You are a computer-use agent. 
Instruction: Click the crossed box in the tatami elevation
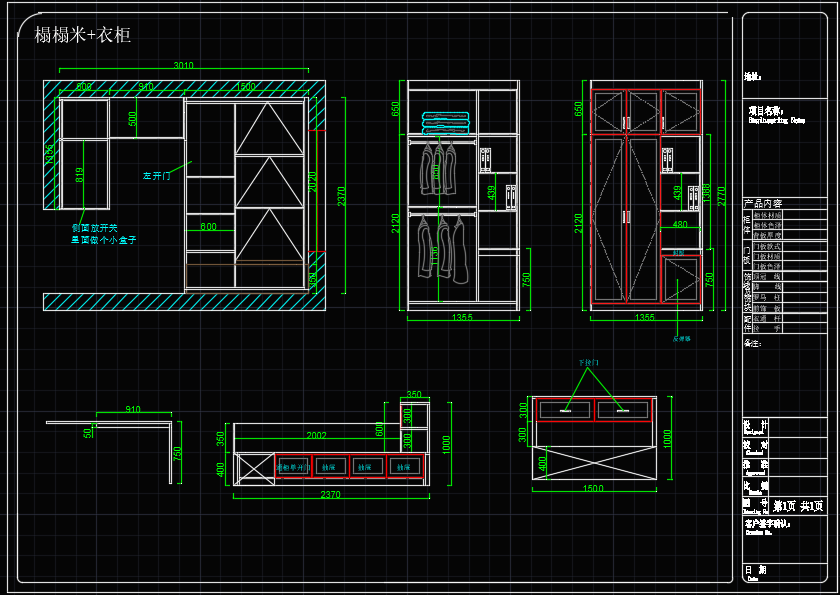[255, 467]
